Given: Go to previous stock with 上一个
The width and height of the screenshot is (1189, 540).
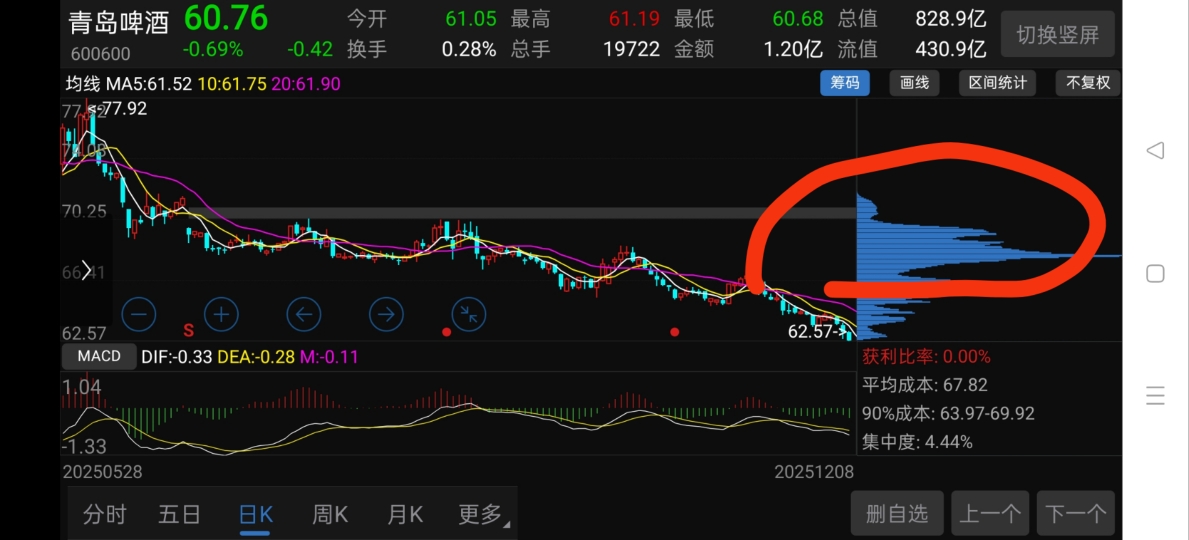Looking at the screenshot, I should click(990, 514).
